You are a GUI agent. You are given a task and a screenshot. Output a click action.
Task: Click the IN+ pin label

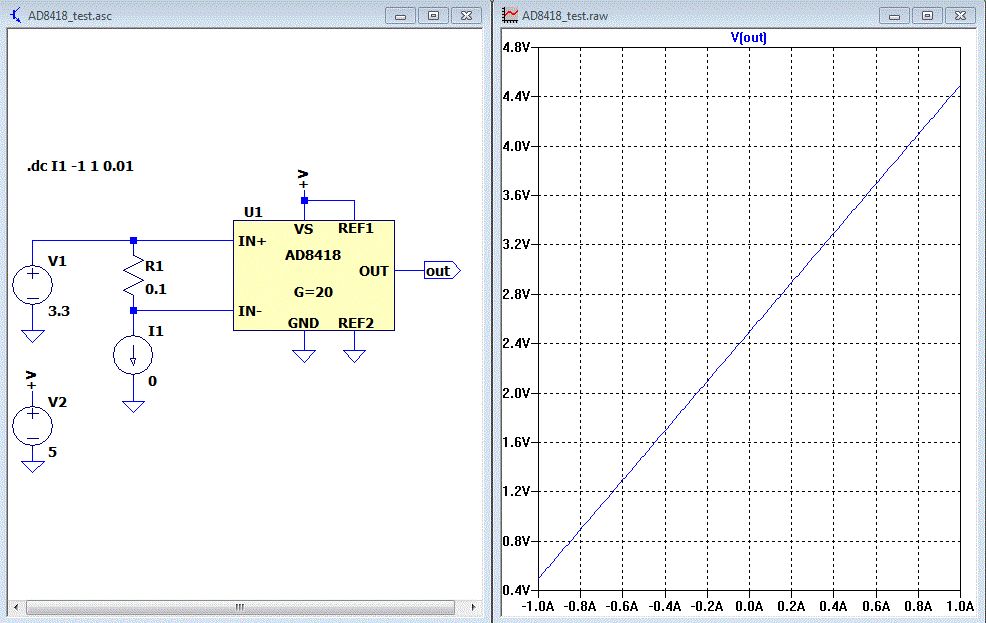tap(252, 241)
